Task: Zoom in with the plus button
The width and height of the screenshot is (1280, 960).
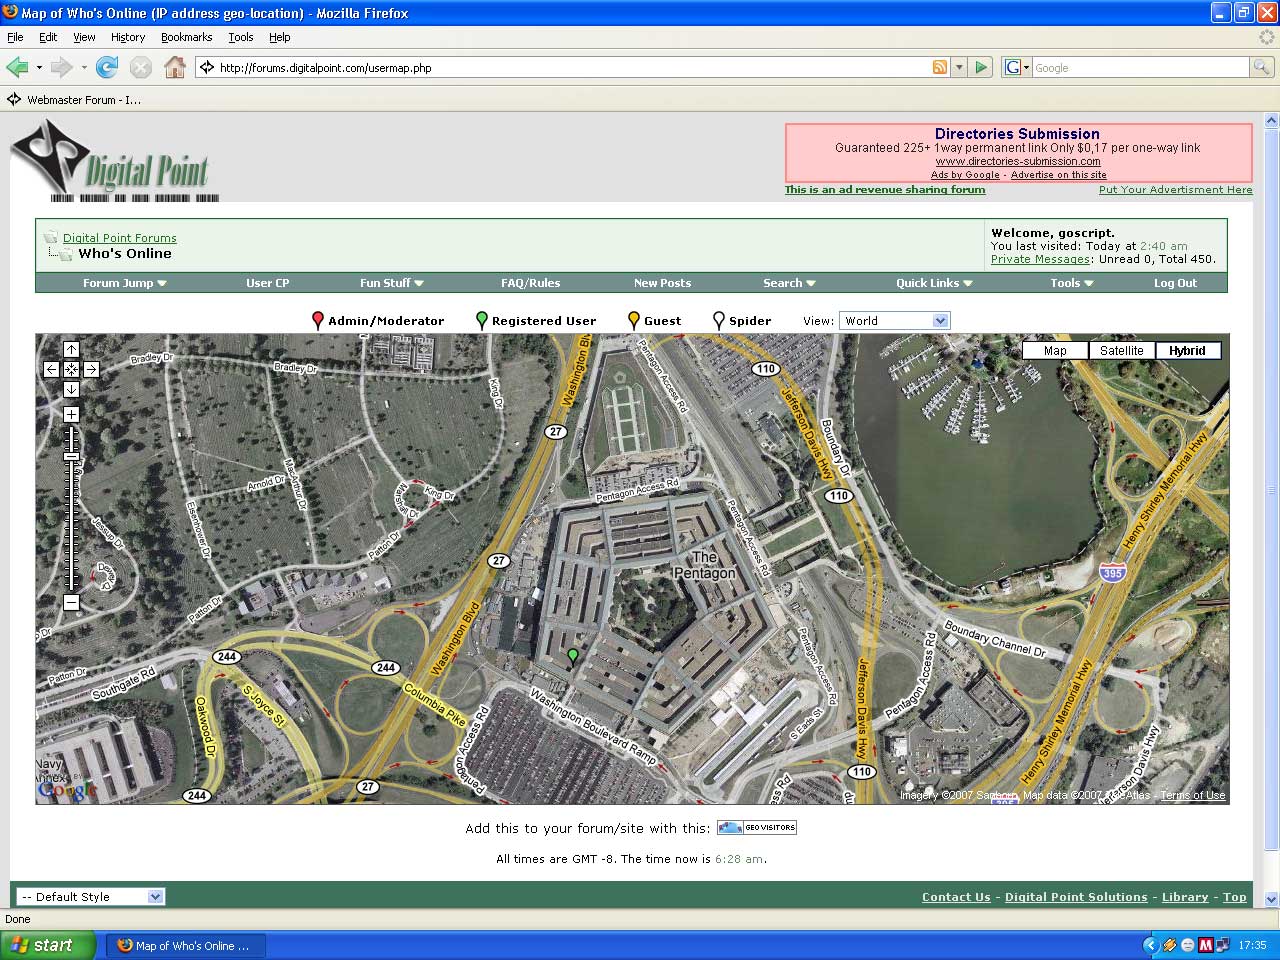Action: point(71,414)
